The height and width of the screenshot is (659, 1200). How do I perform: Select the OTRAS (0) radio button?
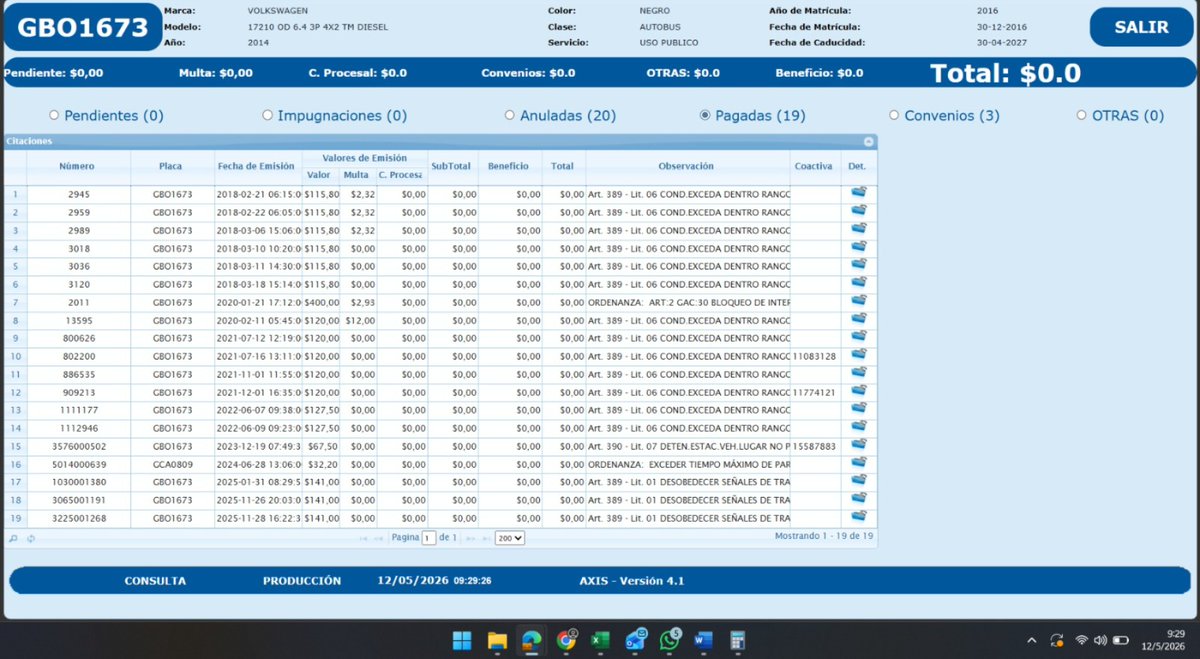coord(1082,115)
